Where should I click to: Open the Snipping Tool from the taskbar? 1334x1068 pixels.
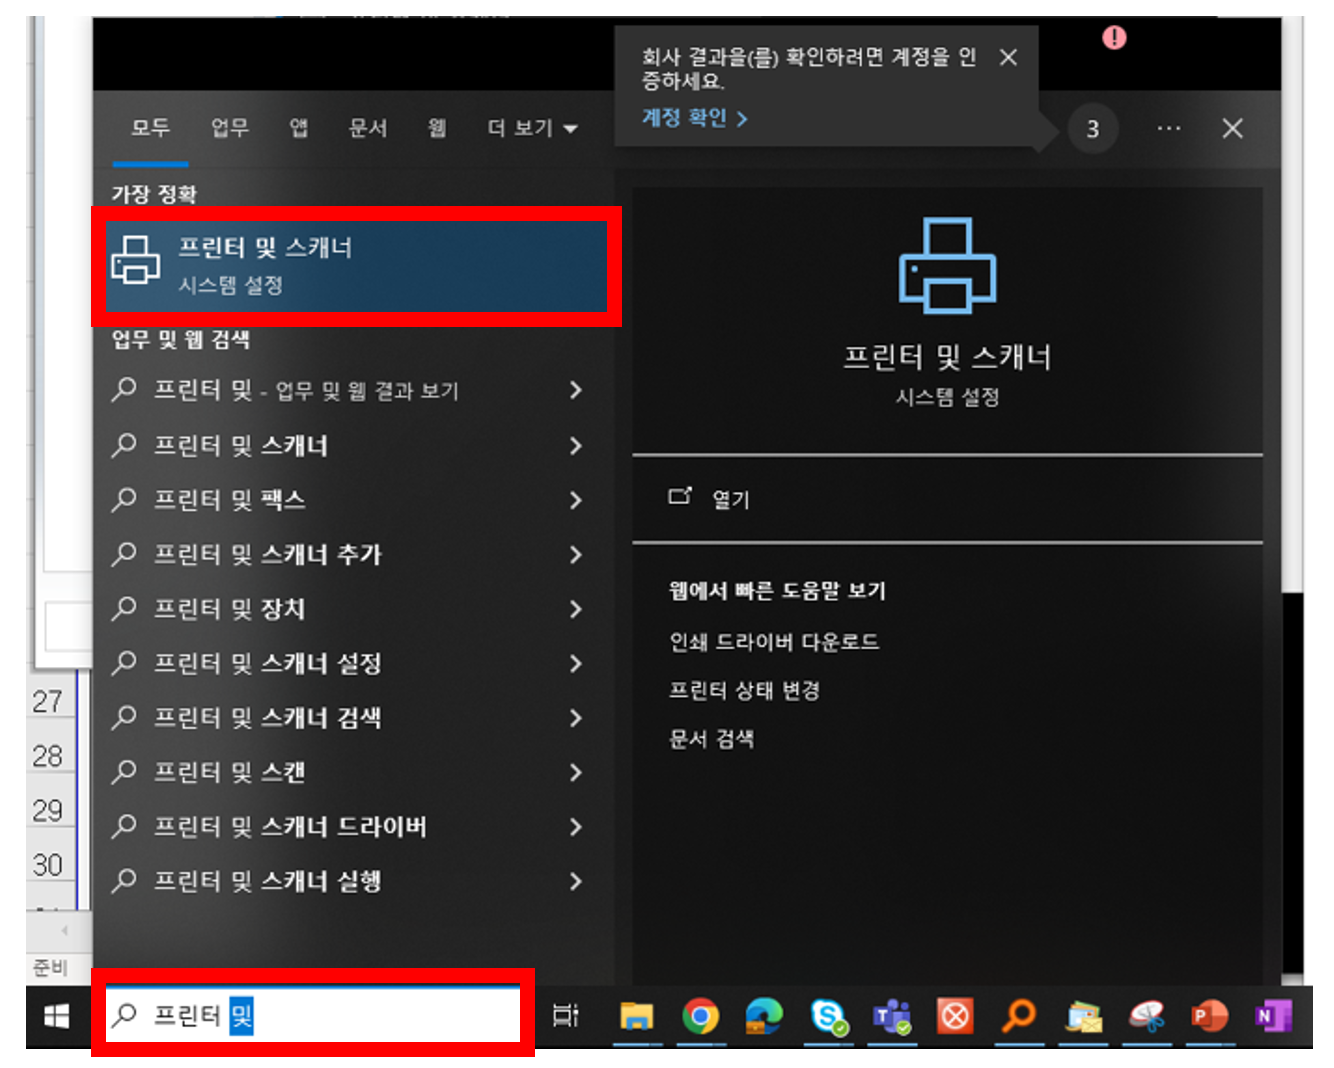pyautogui.click(x=1147, y=1016)
